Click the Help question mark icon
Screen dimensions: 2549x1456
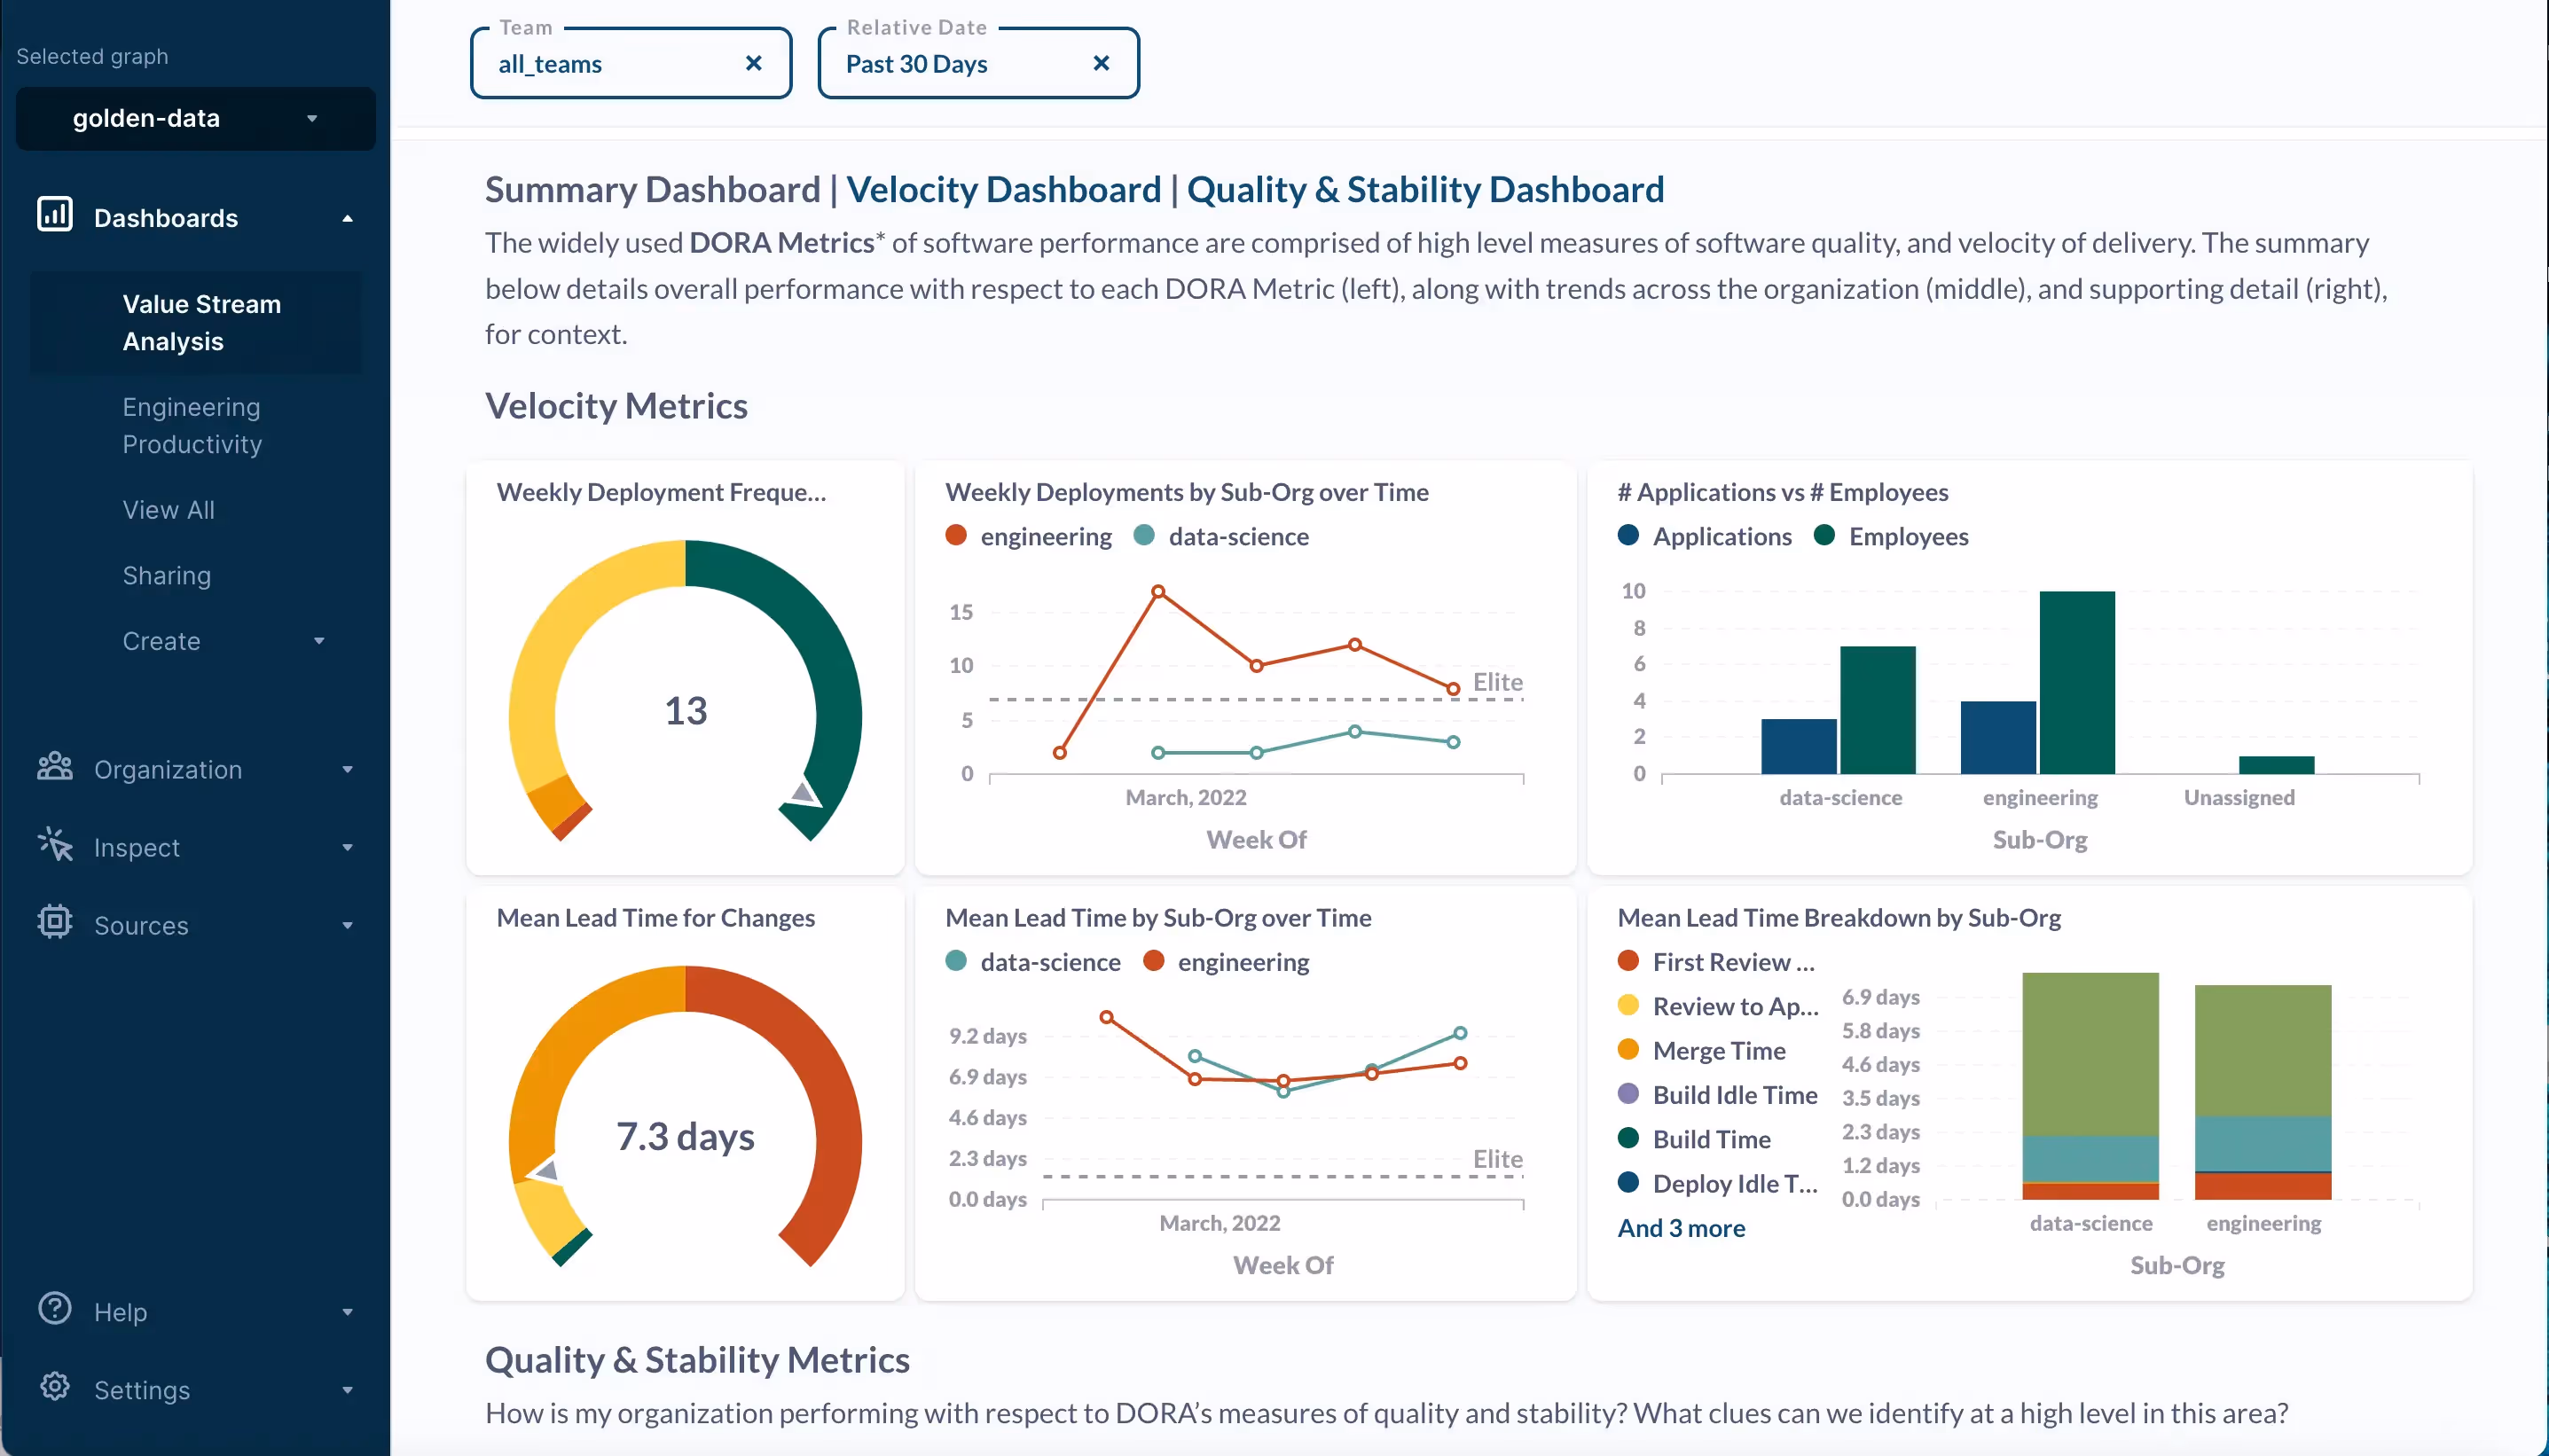pos(55,1309)
